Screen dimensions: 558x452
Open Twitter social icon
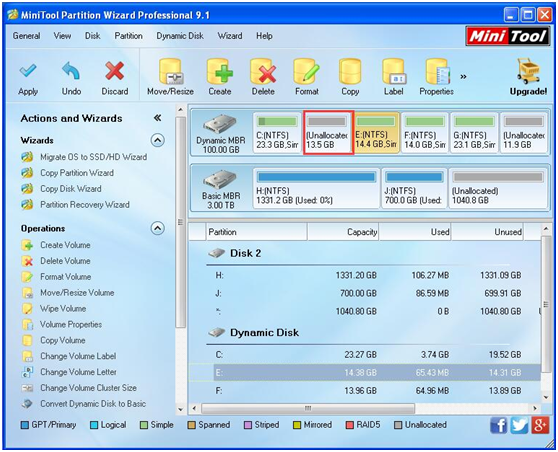pyautogui.click(x=519, y=425)
